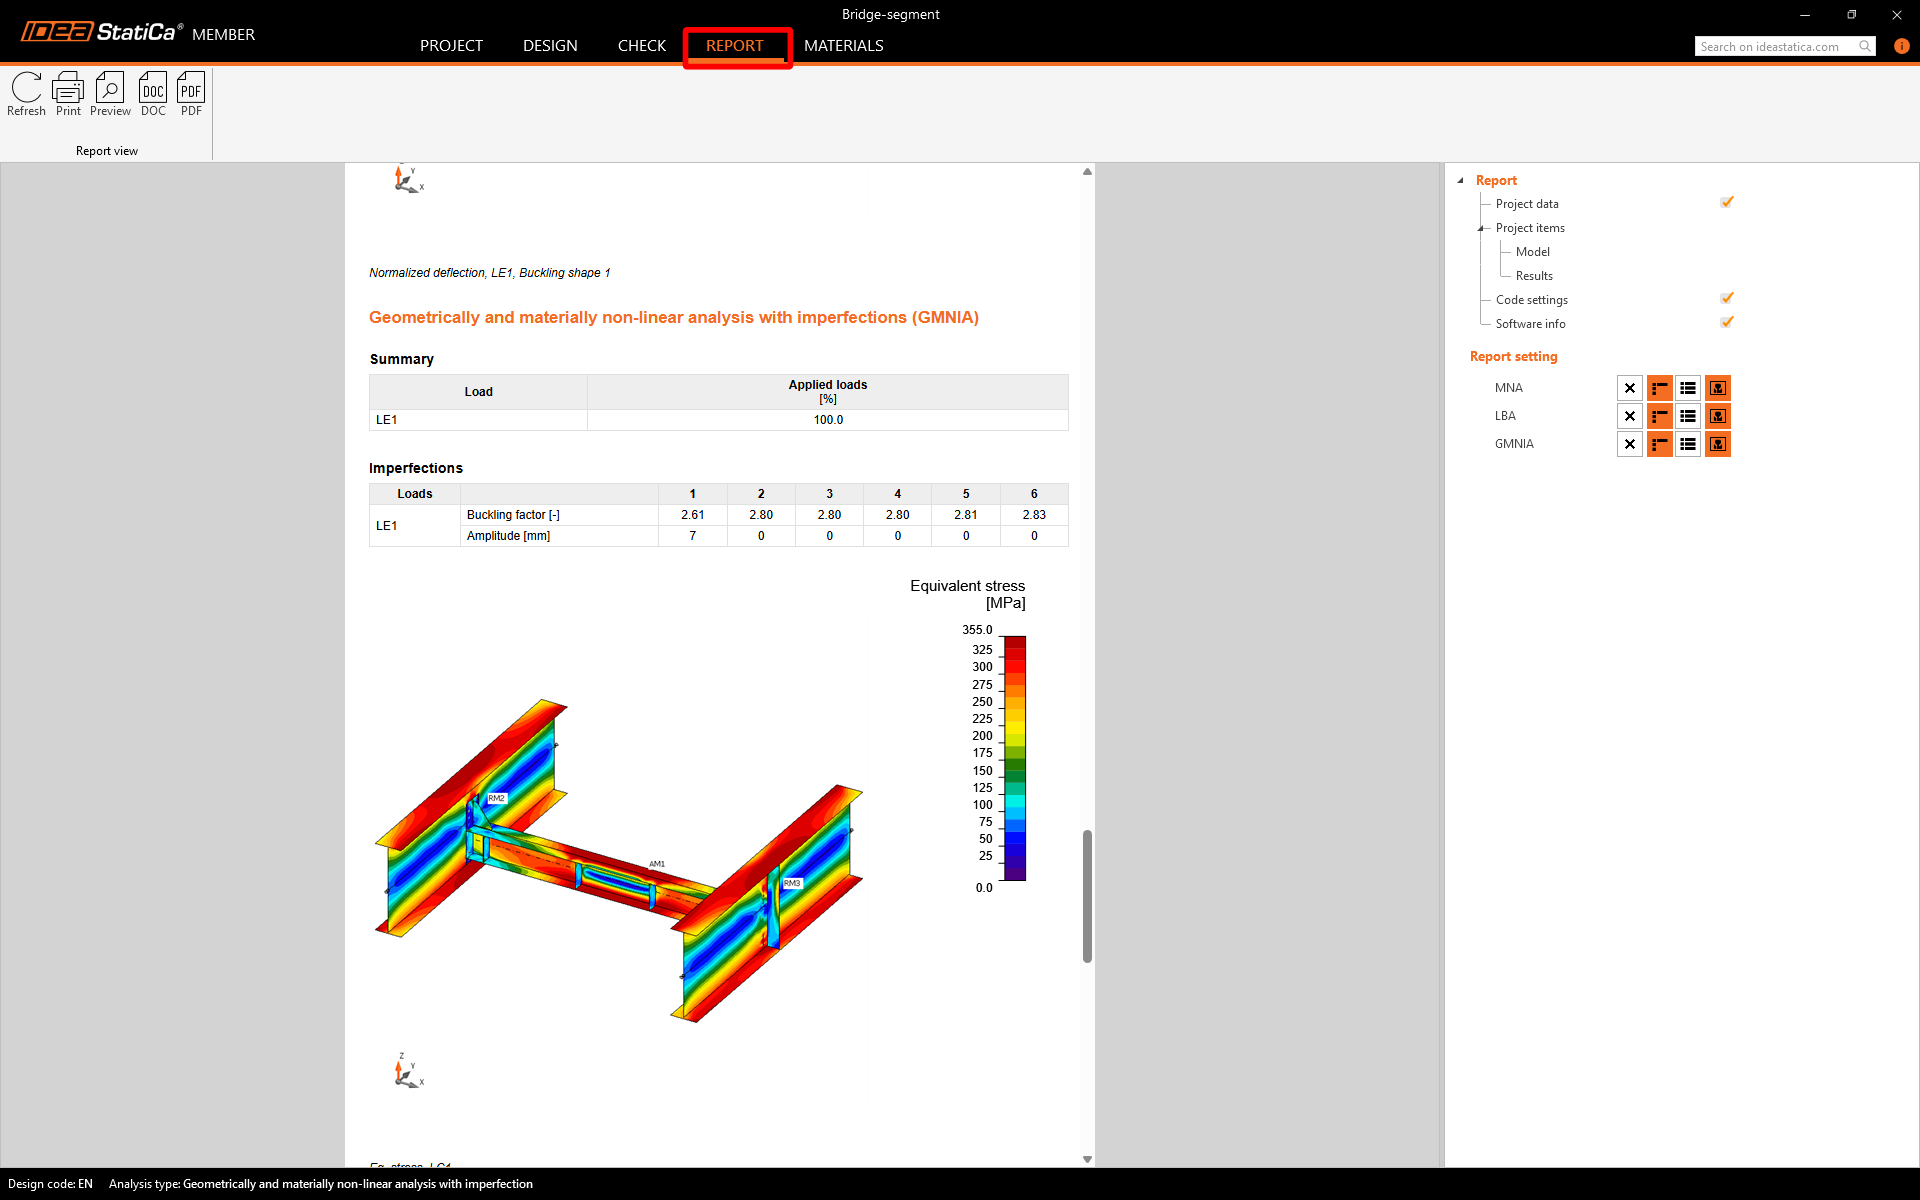Screen dimensions: 1920x1200
Task: Collapse the Project items tree node
Action: click(1481, 228)
